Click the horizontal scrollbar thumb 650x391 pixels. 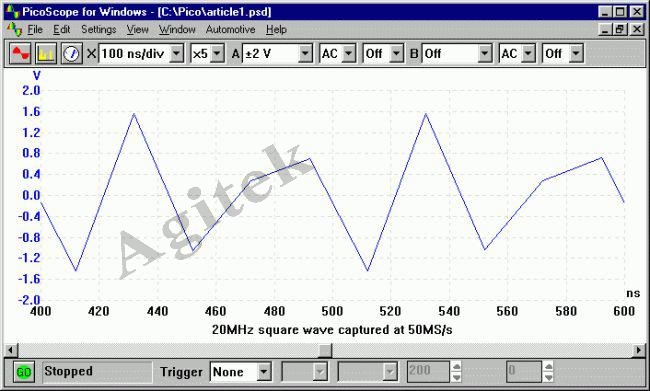point(325,350)
